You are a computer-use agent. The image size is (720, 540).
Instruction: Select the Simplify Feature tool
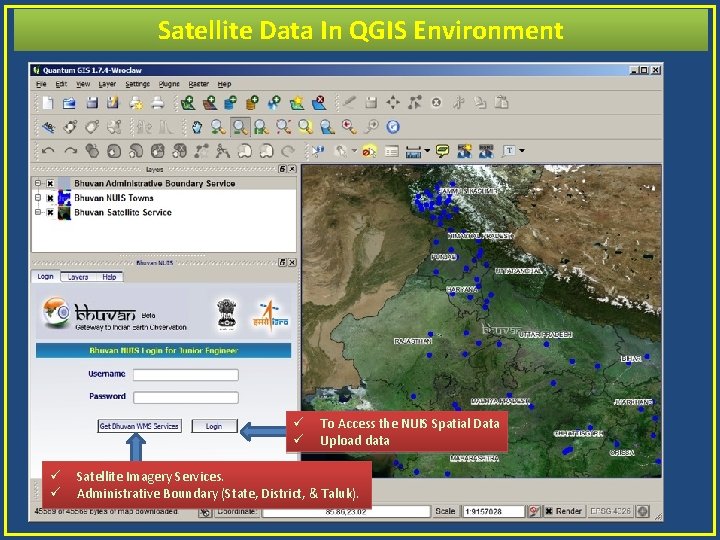(92, 151)
